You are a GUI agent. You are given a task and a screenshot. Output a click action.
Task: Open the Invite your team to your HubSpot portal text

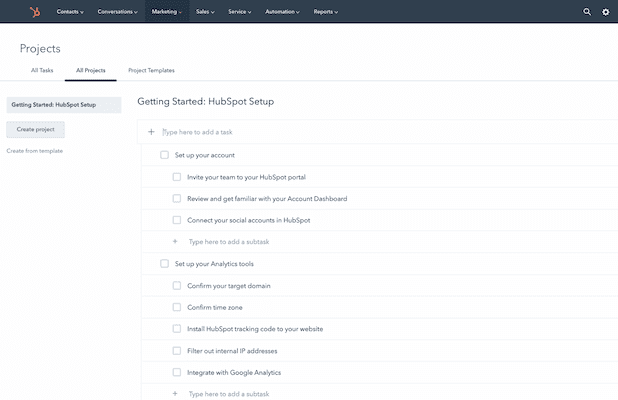[246, 177]
